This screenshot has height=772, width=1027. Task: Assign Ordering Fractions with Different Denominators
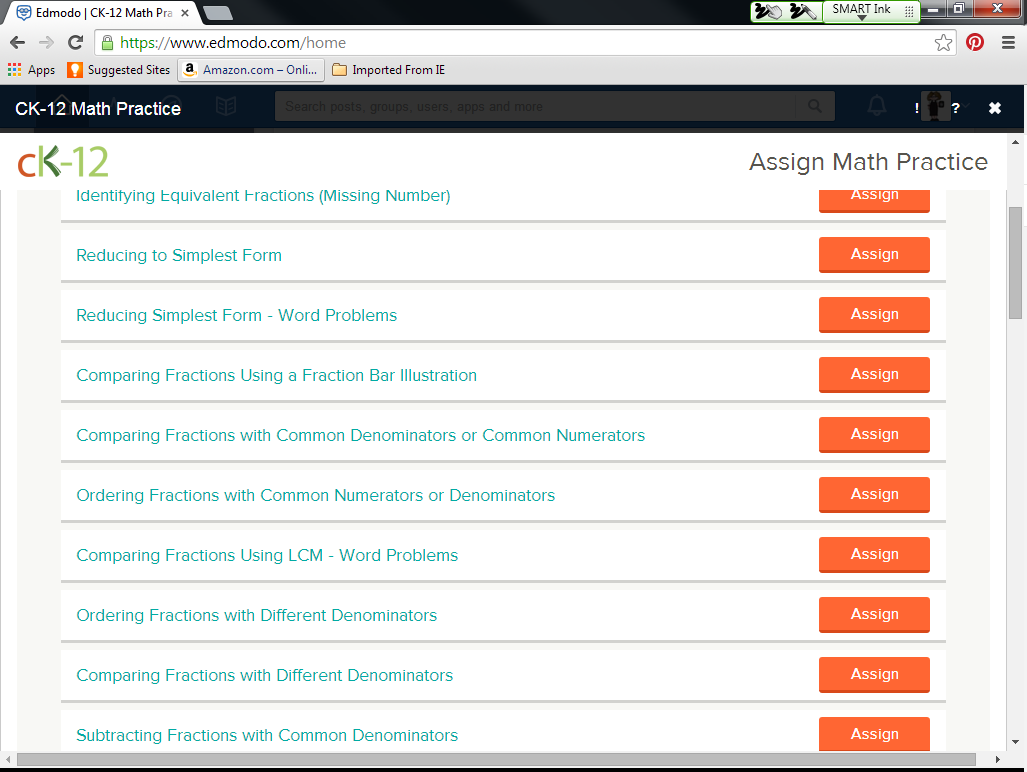click(x=874, y=614)
